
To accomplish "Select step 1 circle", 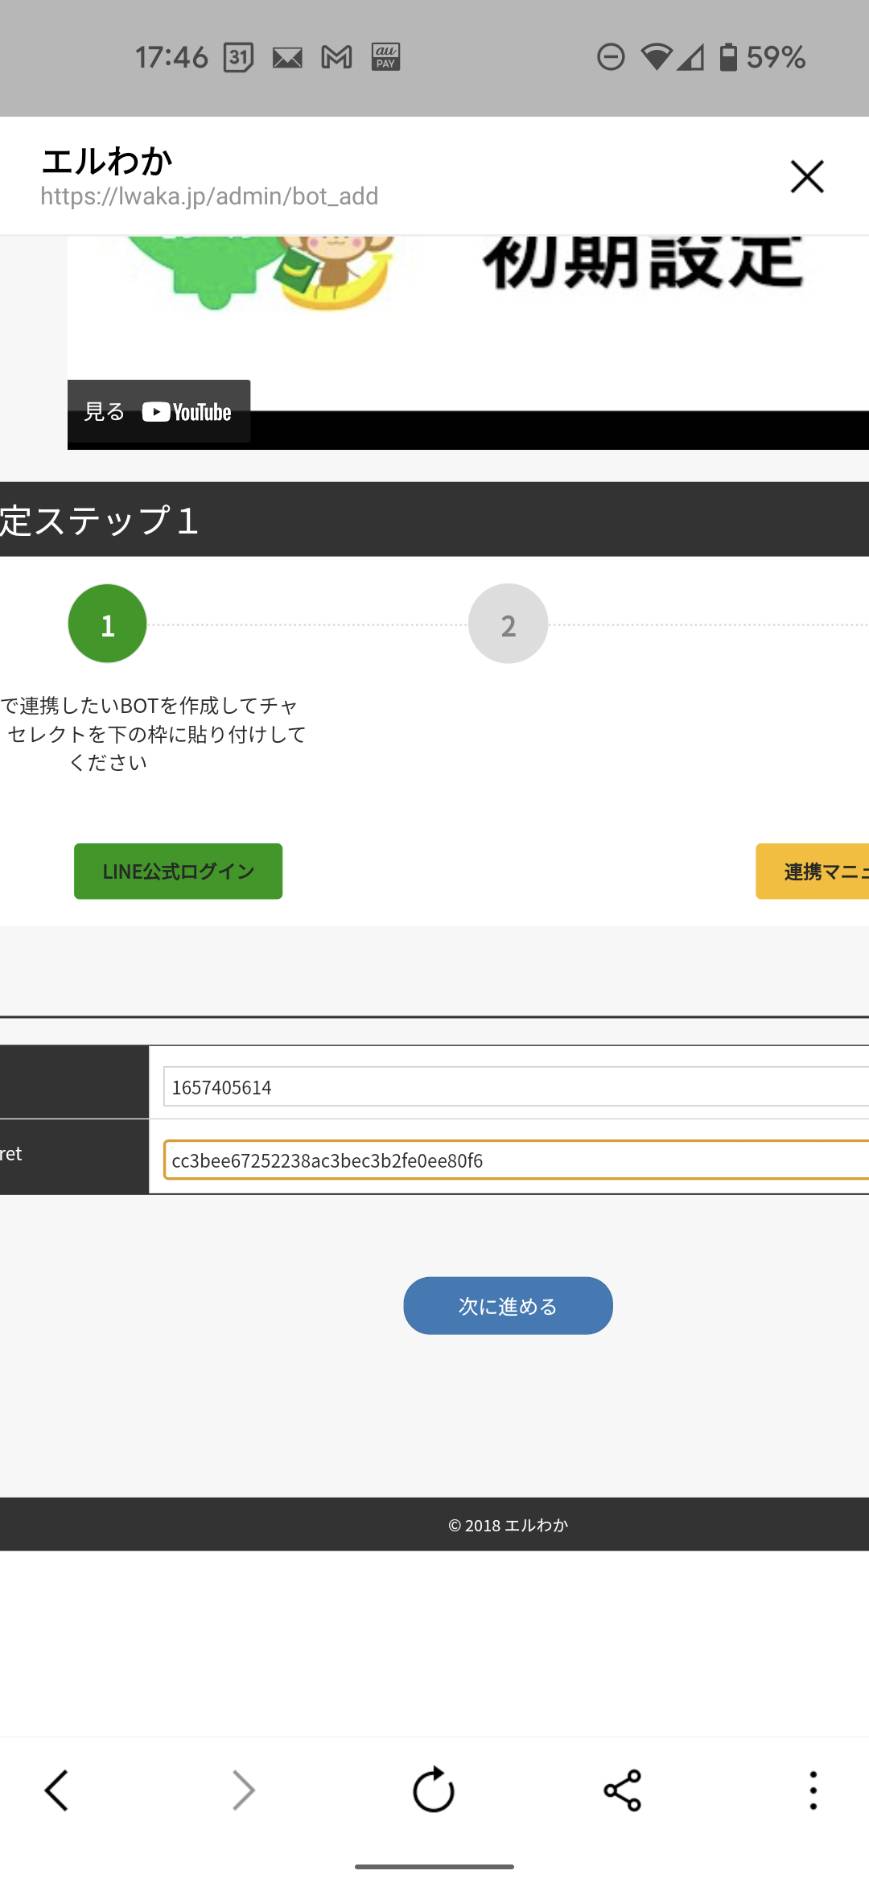I will 107,624.
